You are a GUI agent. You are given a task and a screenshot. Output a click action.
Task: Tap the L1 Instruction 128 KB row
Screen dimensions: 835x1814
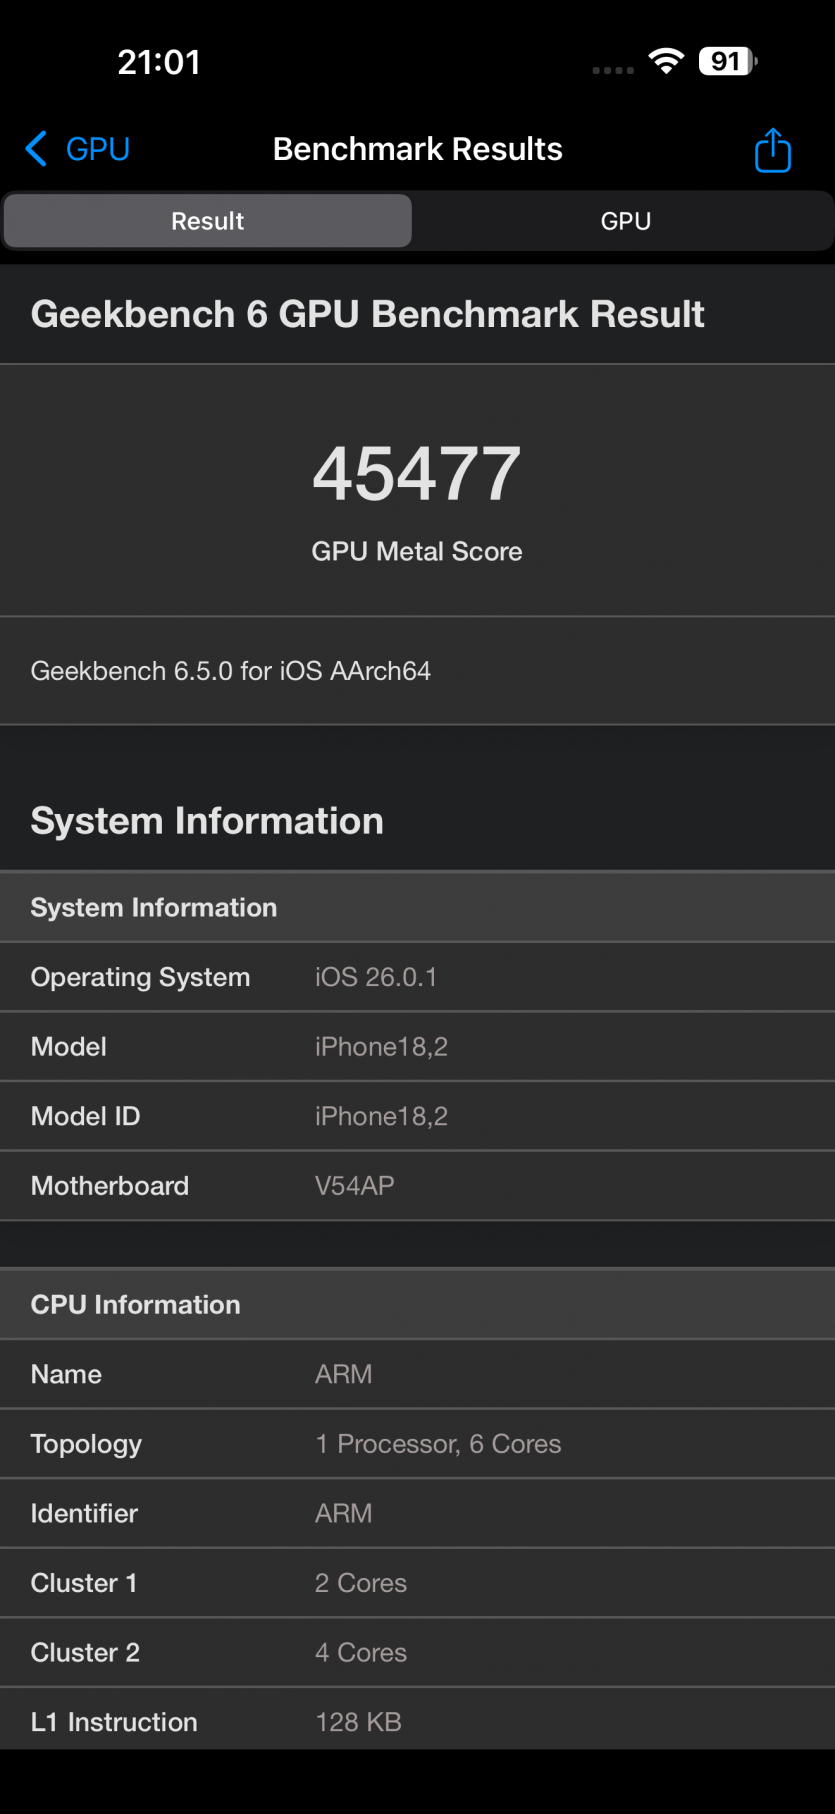[x=417, y=1722]
